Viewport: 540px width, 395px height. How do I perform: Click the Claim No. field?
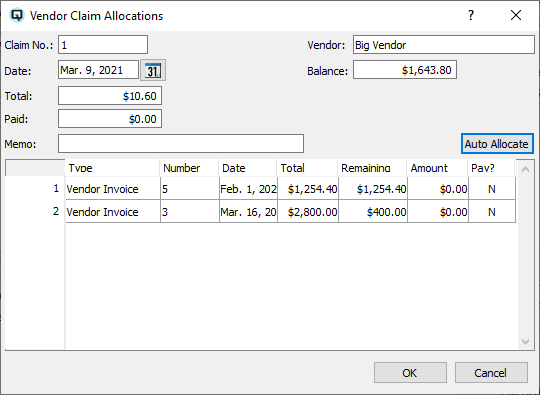[x=103, y=44]
